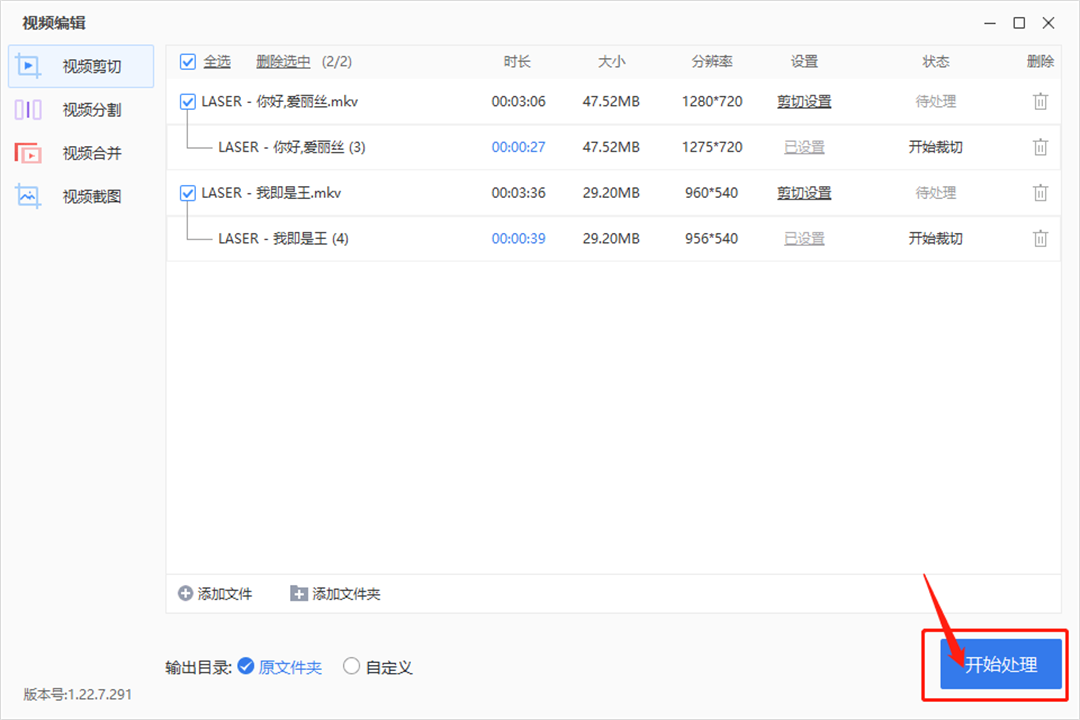
Task: Uncheck LASER - 你好,爱丽丝.mkv checkbox
Action: [x=187, y=102]
